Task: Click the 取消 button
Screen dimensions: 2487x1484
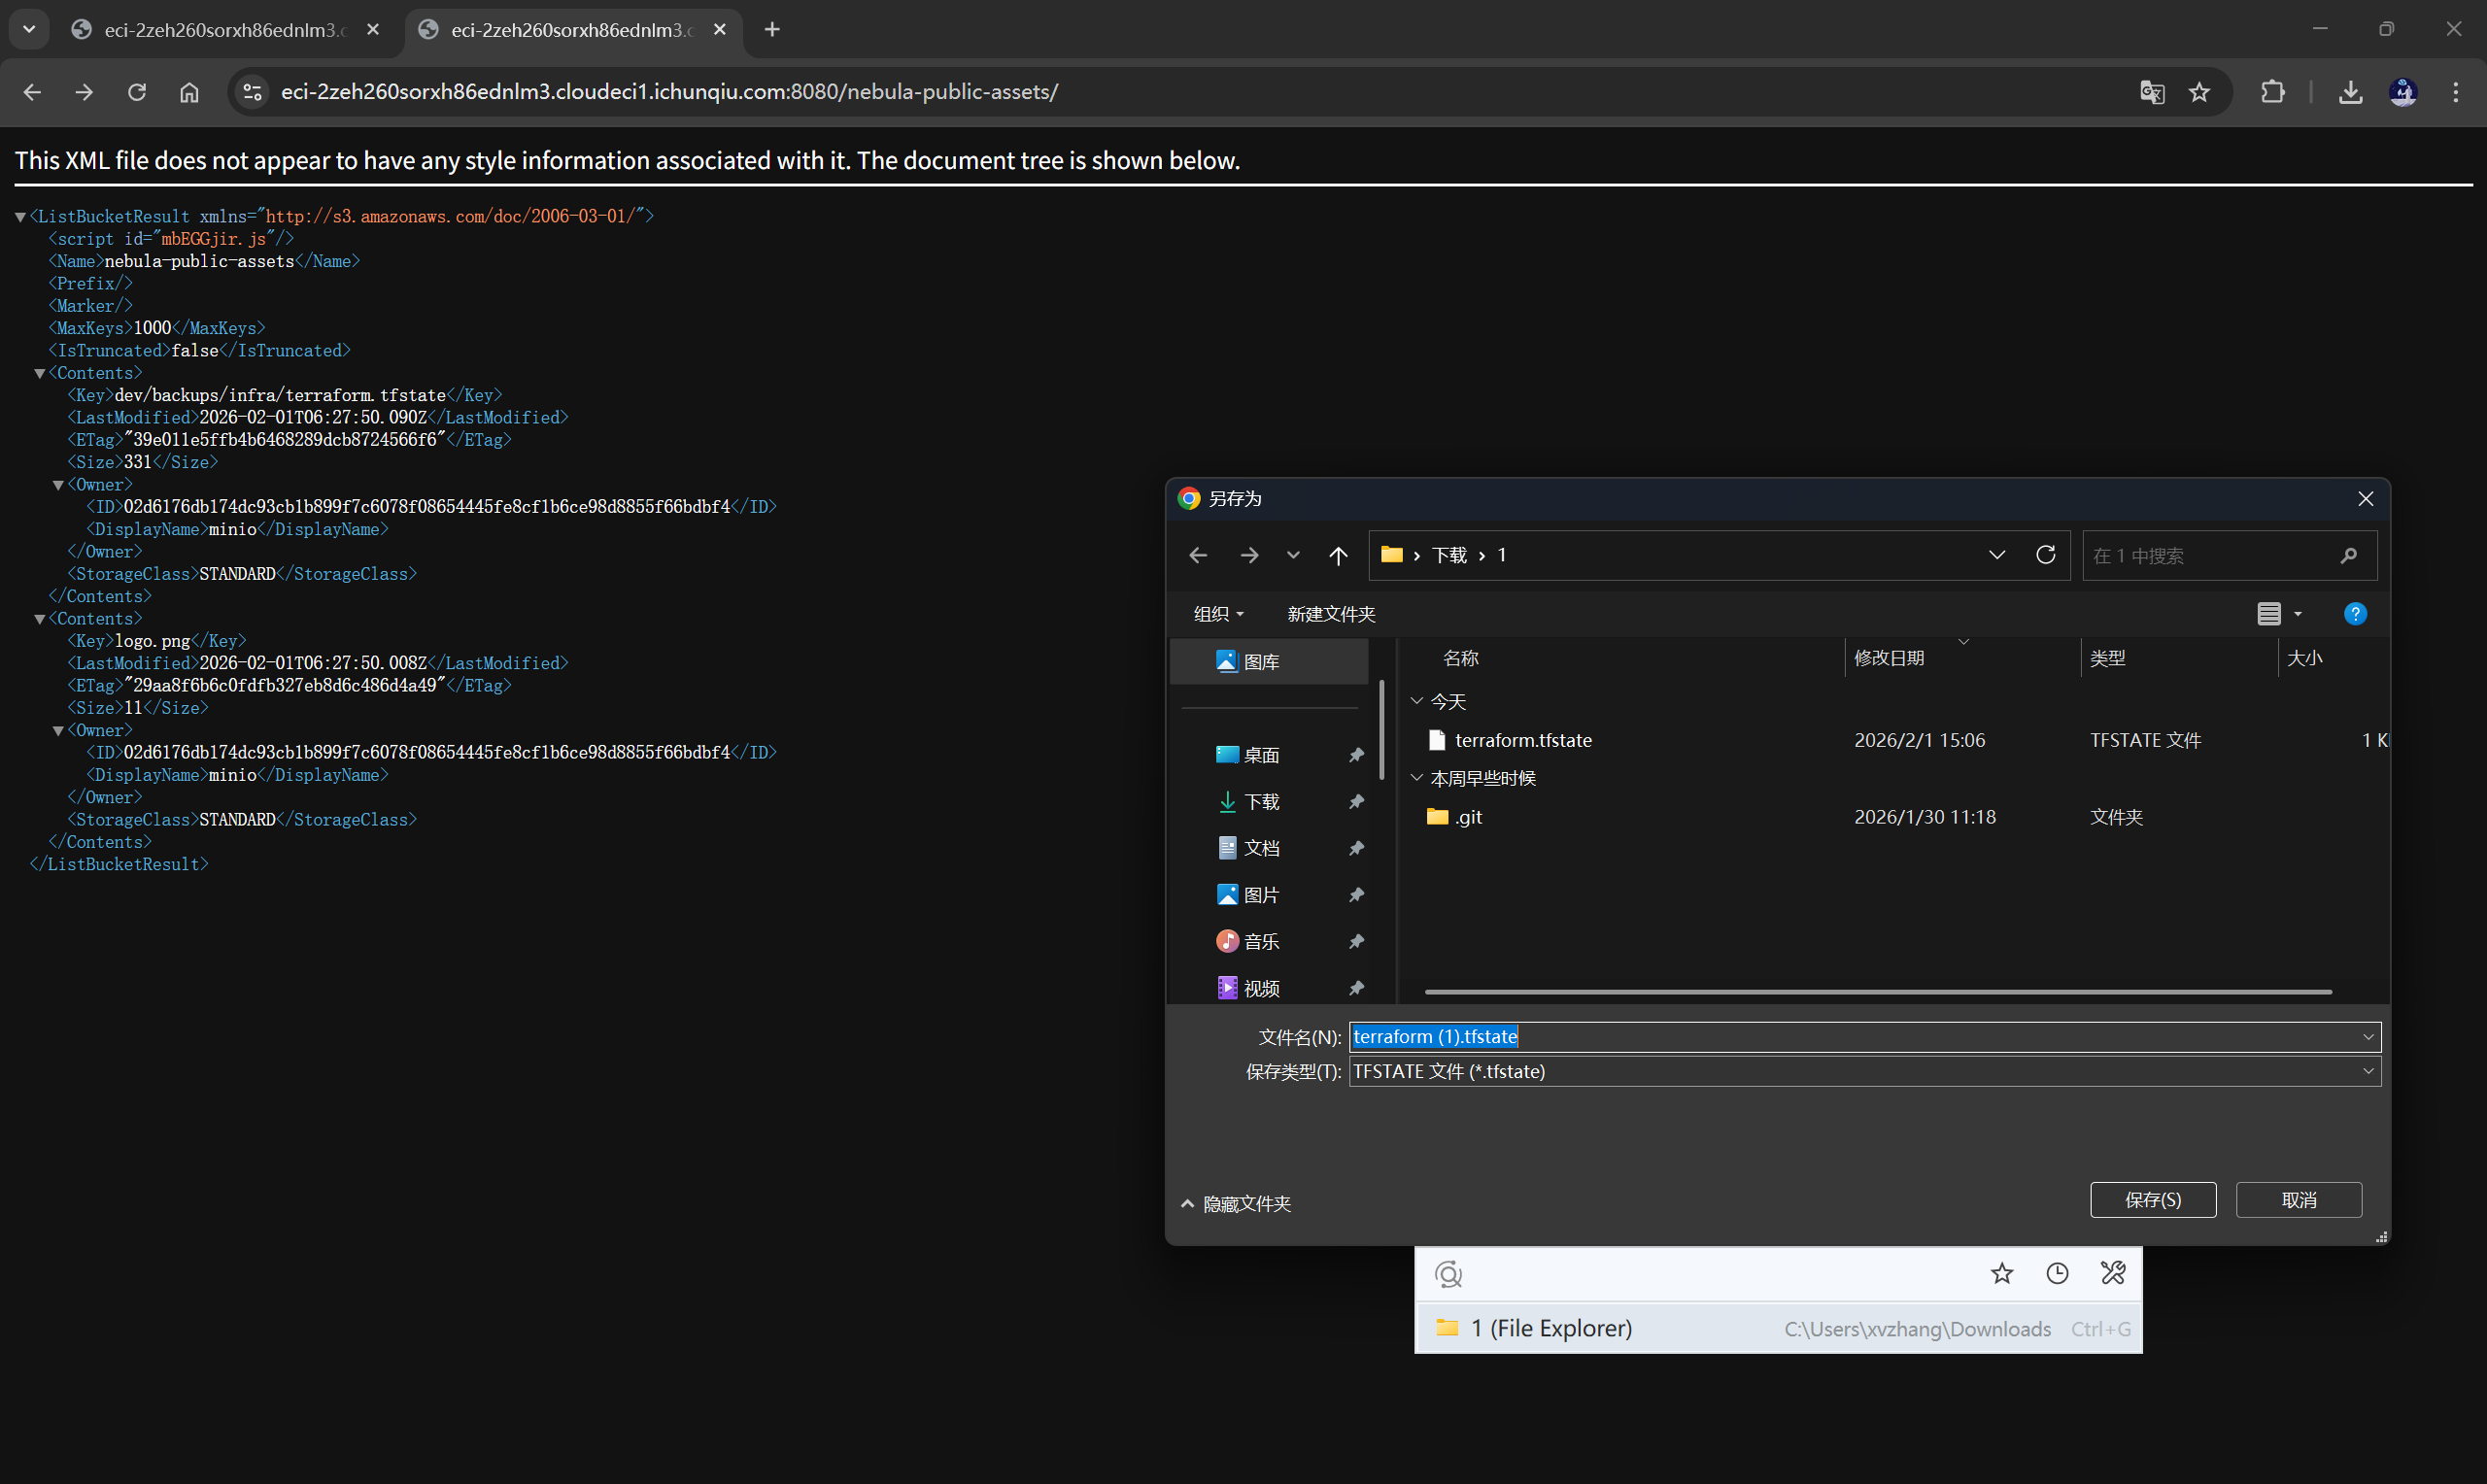Action: tap(2299, 1199)
